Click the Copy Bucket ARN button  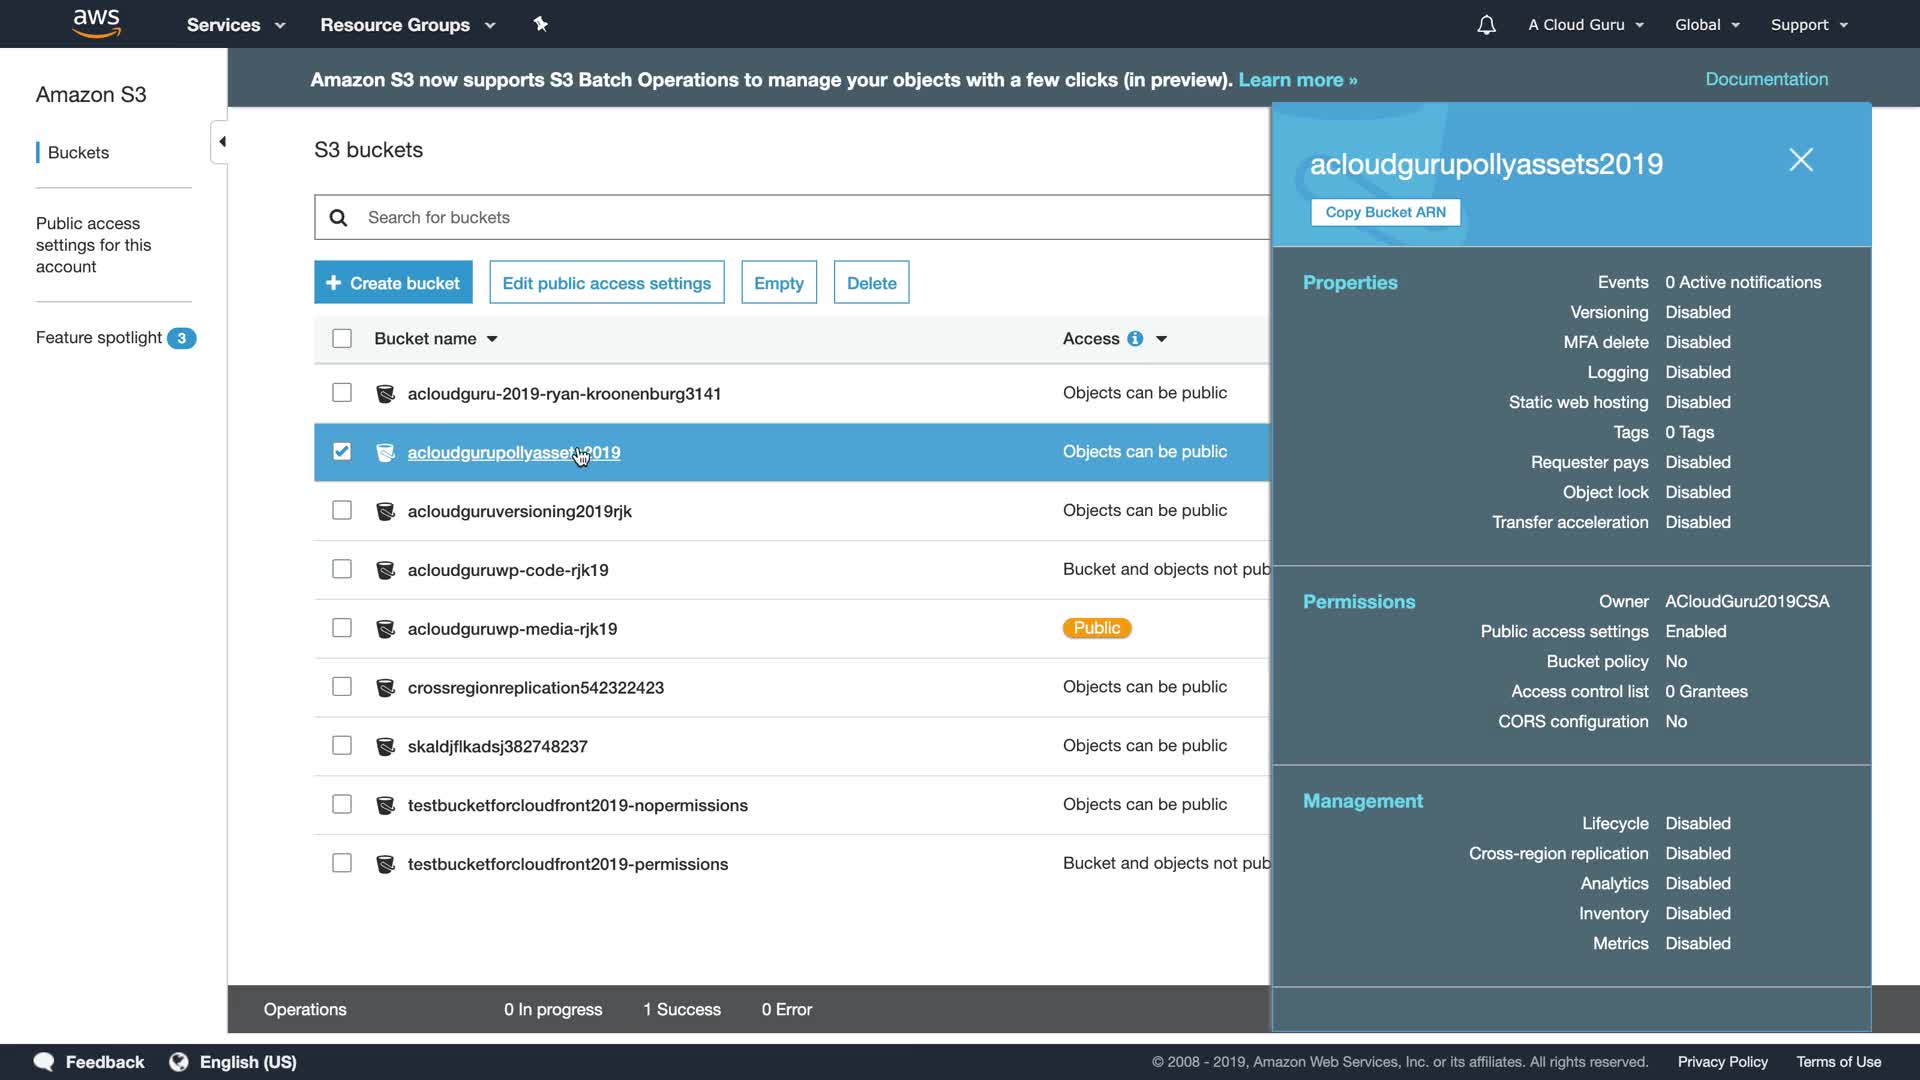(x=1385, y=212)
